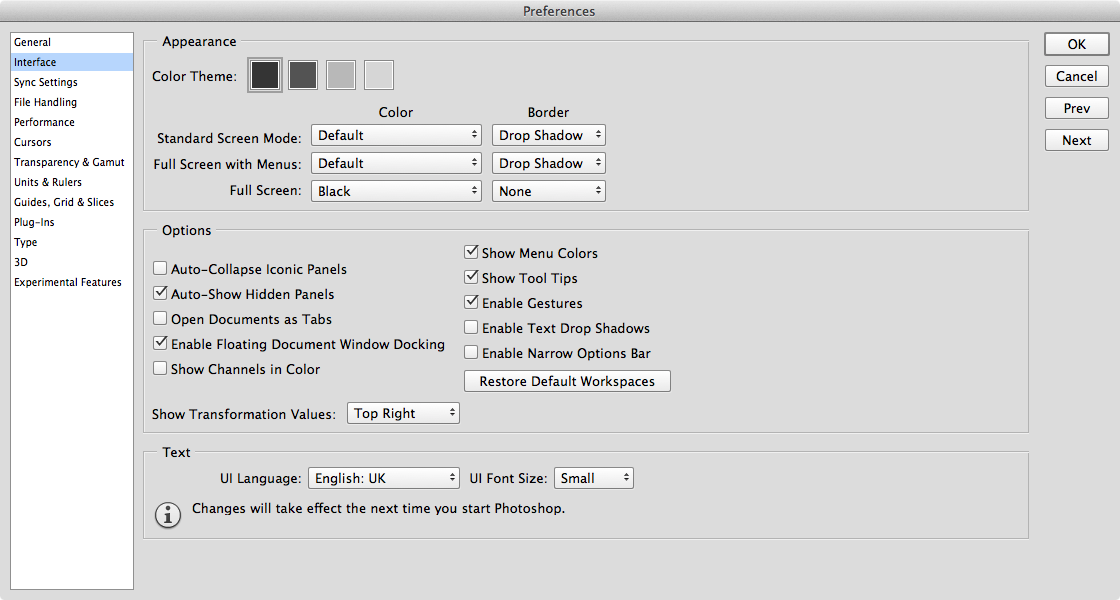Open Full Screen with Menus color dropdown

pos(396,163)
